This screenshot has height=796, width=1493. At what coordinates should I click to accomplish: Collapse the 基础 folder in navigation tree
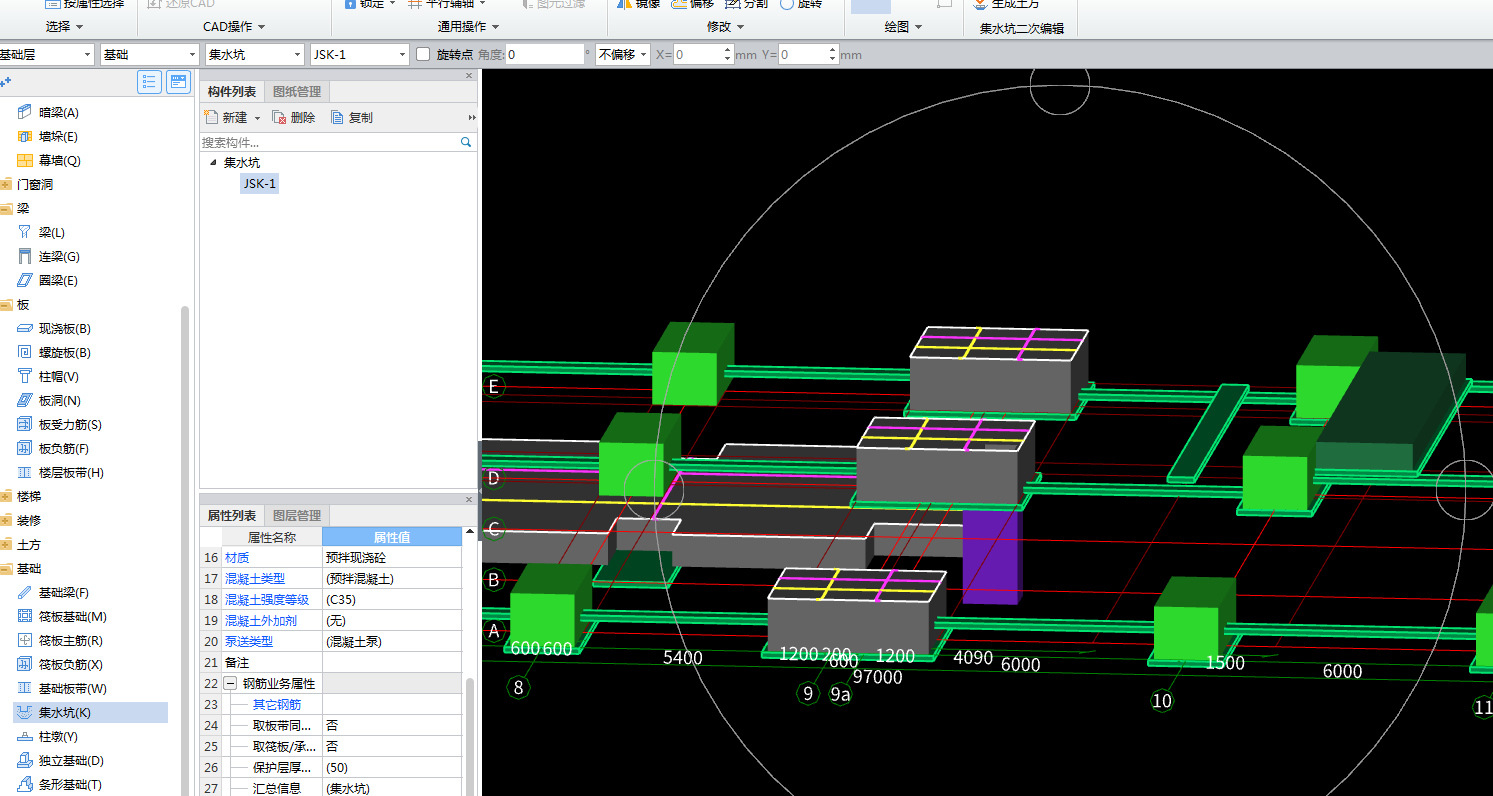point(6,568)
